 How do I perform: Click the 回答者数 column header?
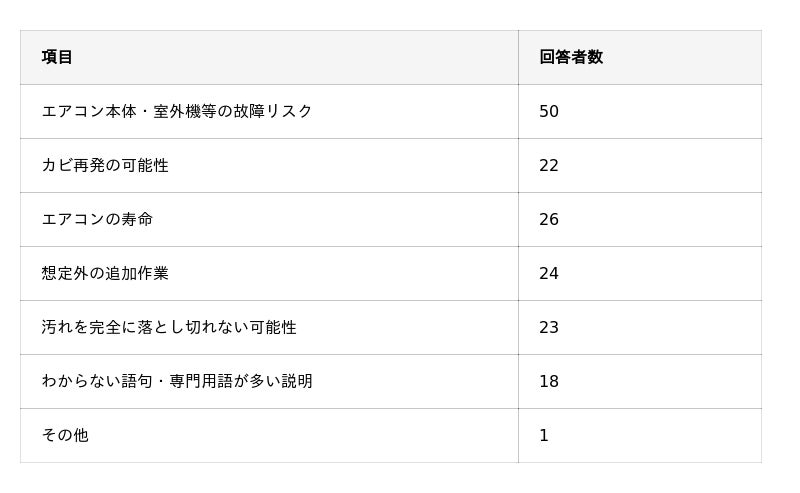(571, 57)
